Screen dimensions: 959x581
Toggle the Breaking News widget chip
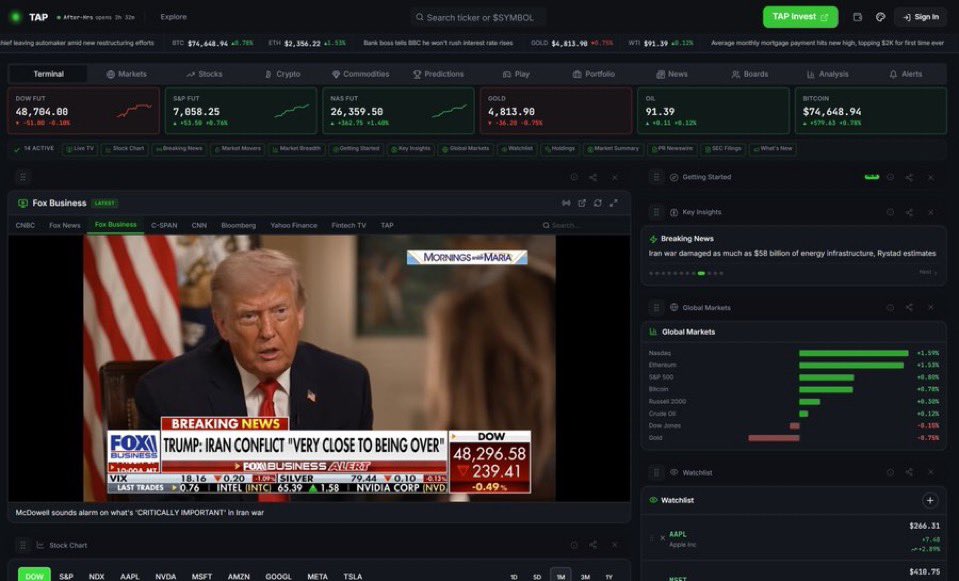click(179, 149)
